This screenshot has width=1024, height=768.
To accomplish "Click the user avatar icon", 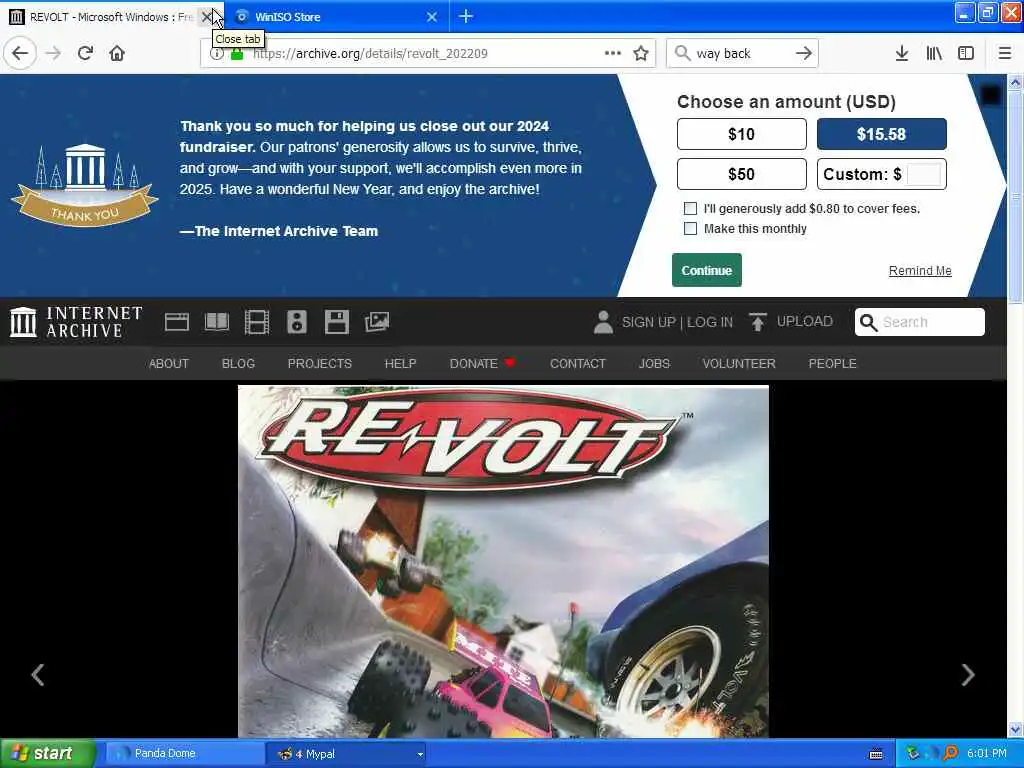I will 603,322.
